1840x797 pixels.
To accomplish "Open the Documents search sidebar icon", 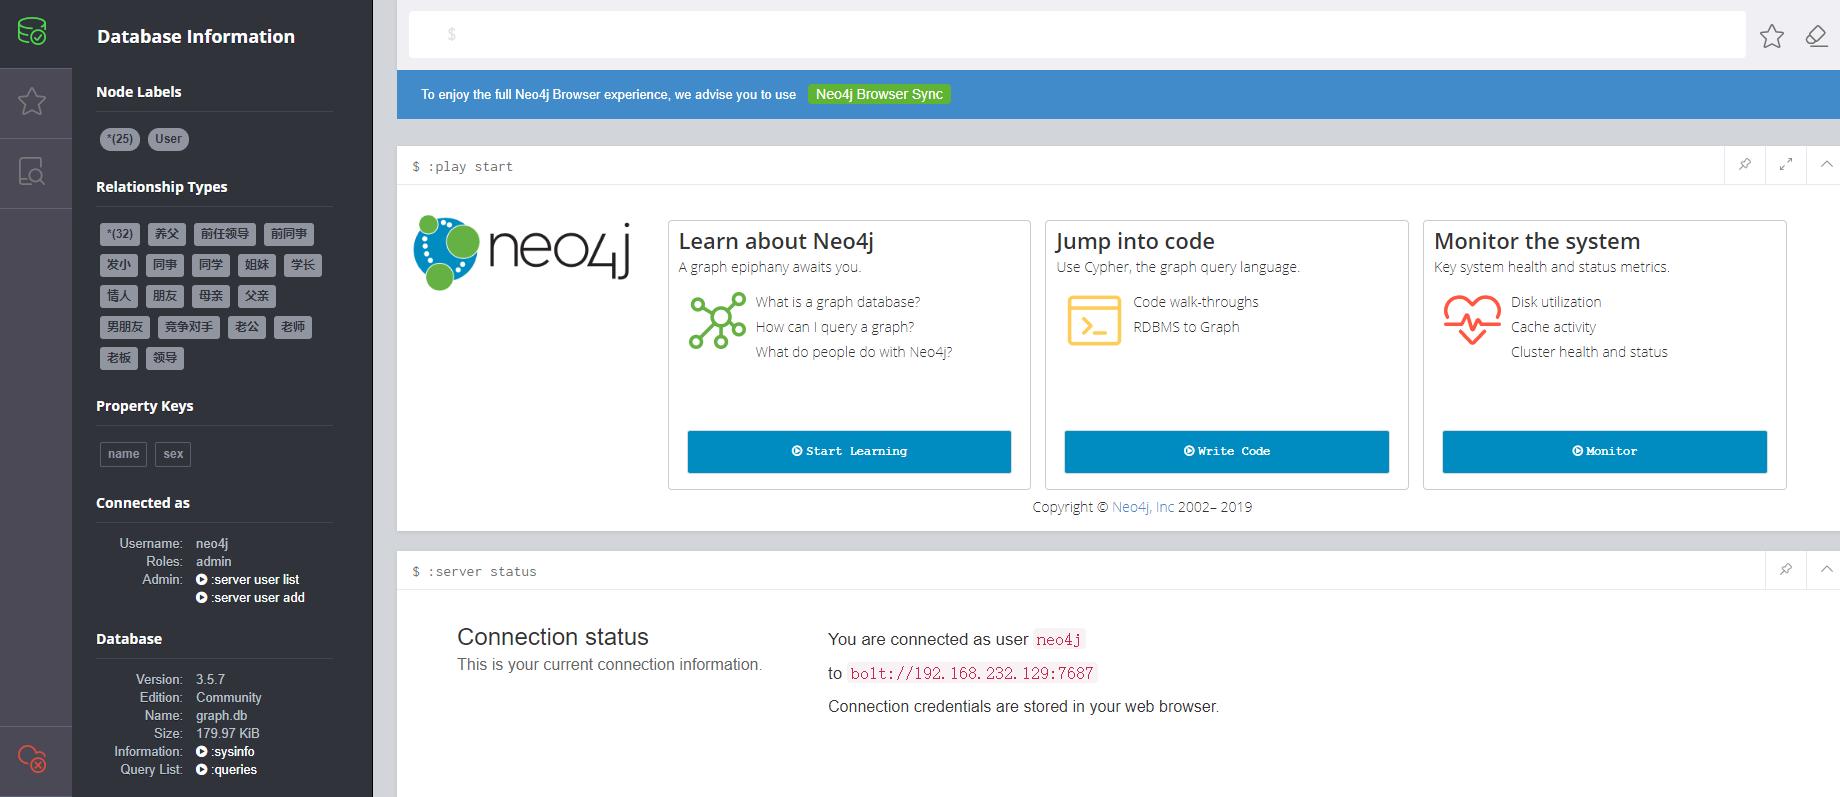I will [32, 171].
